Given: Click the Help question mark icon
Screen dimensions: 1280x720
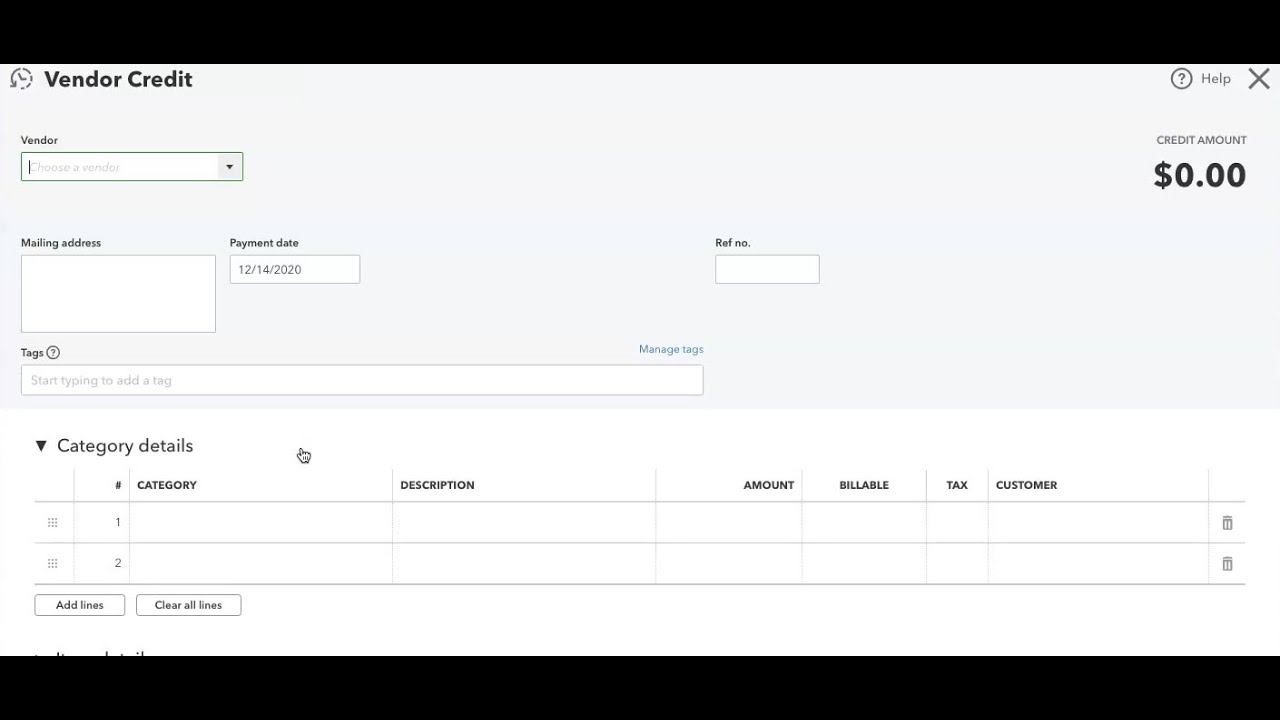Looking at the screenshot, I should click(x=1181, y=79).
